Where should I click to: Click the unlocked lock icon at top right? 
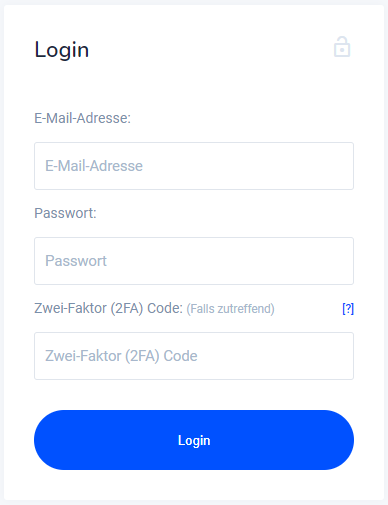click(342, 47)
